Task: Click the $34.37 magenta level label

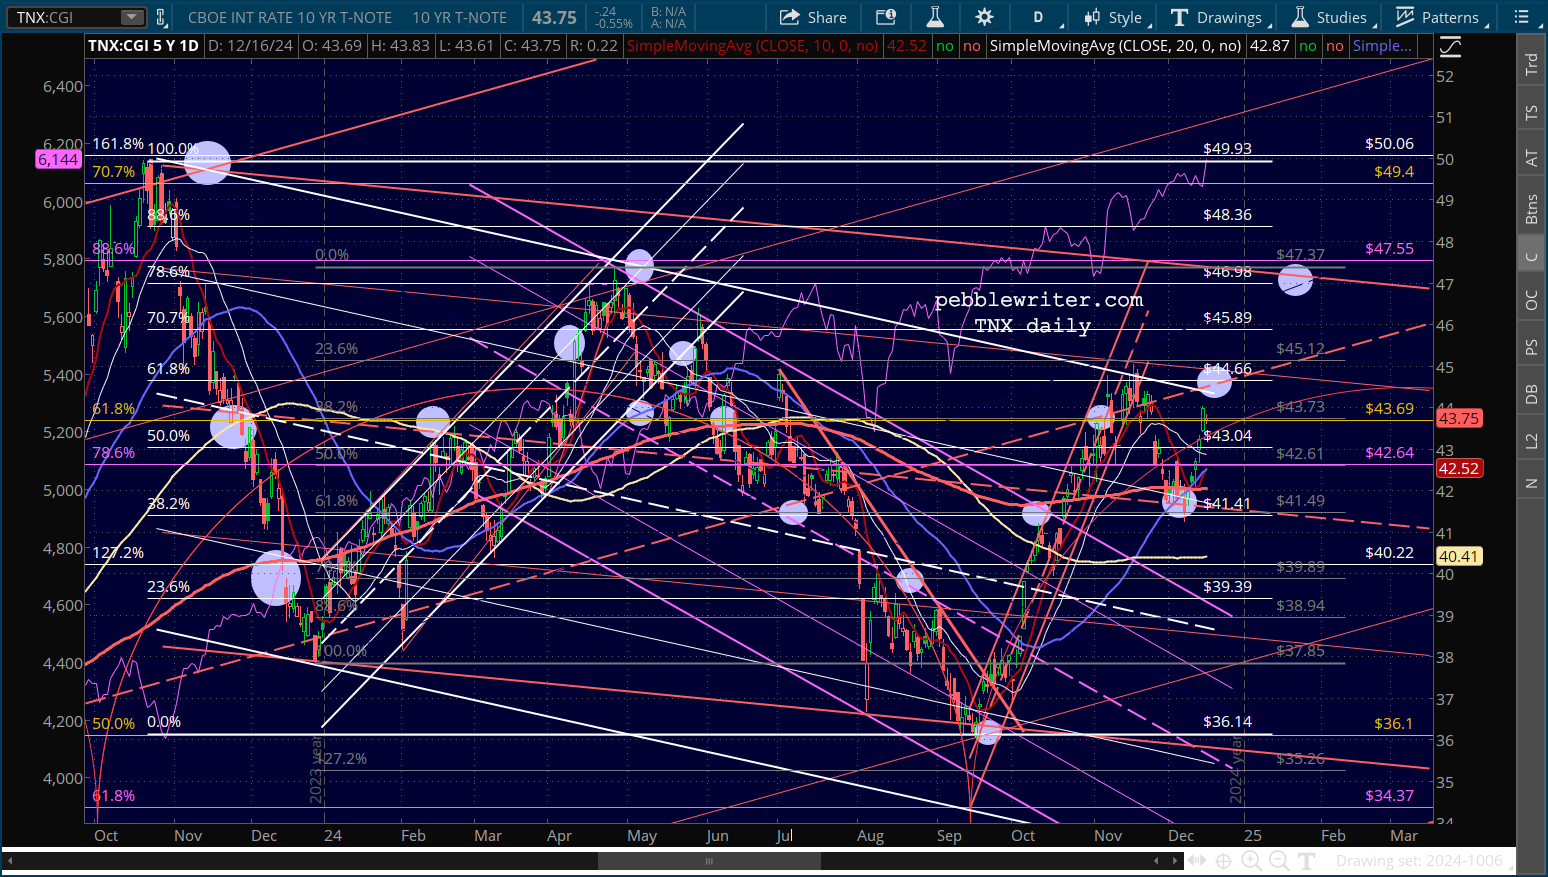Action: coord(1390,796)
